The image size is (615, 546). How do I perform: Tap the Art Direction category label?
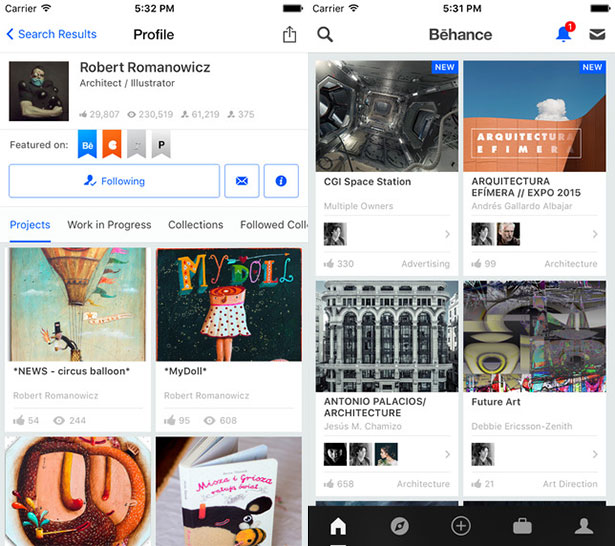point(570,484)
